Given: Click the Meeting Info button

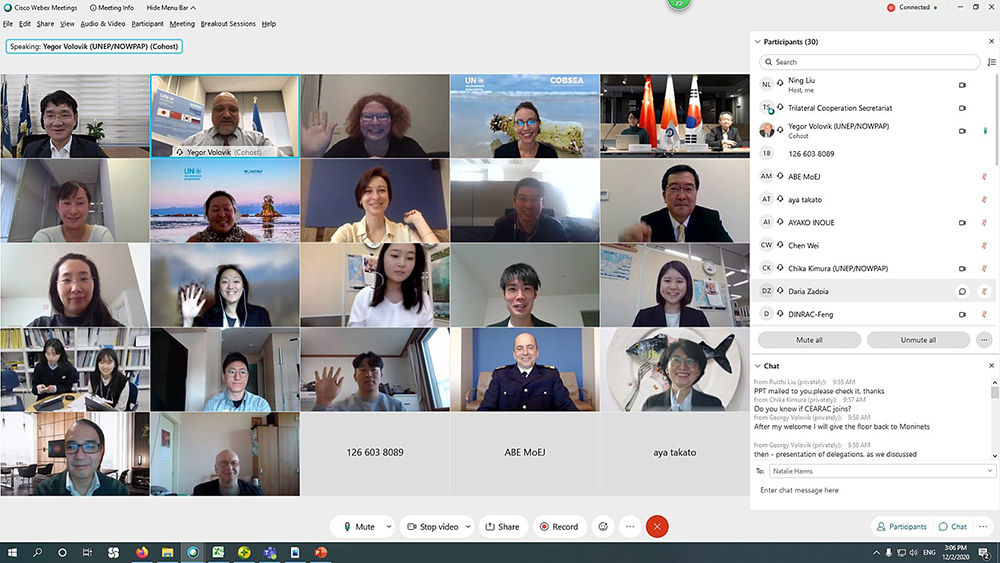Looking at the screenshot, I should 112,8.
